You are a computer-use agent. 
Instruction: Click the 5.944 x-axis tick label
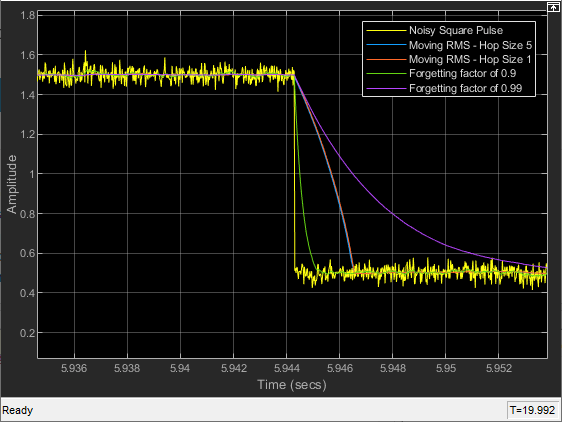click(x=287, y=368)
